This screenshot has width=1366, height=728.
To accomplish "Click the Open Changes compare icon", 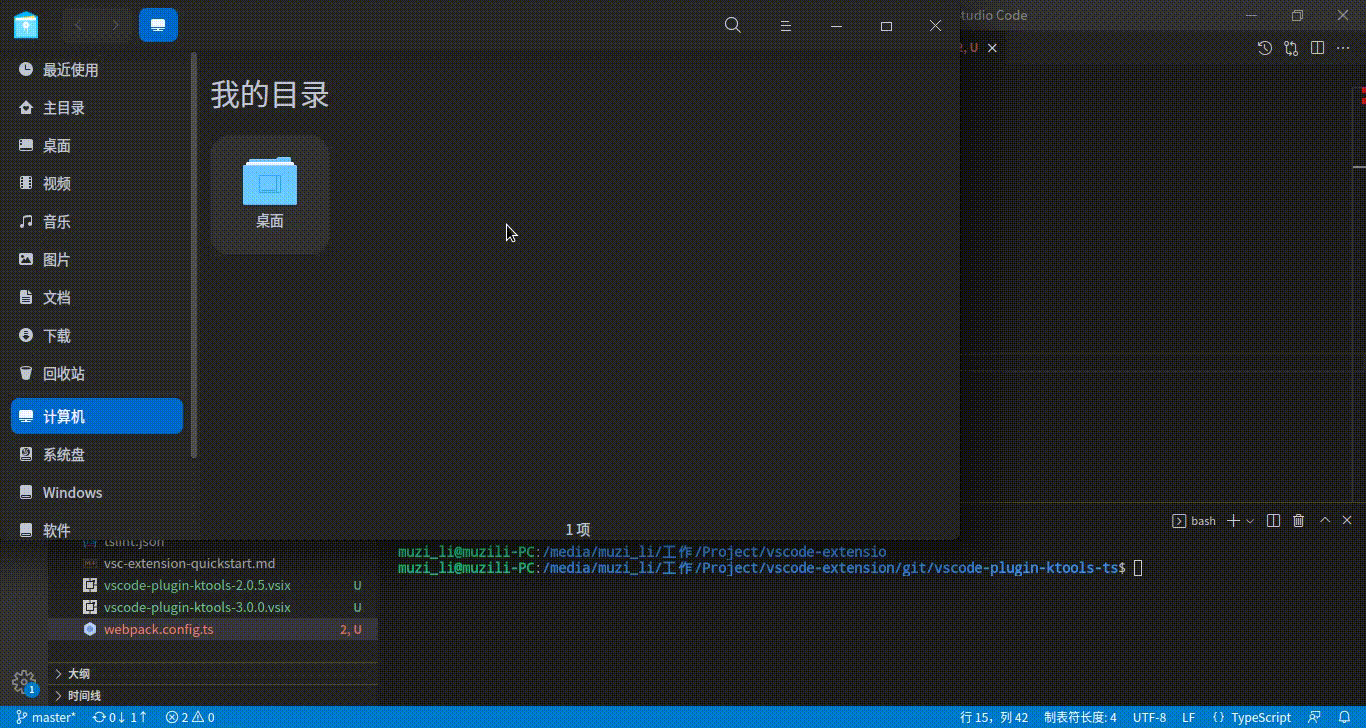I will coord(1291,47).
